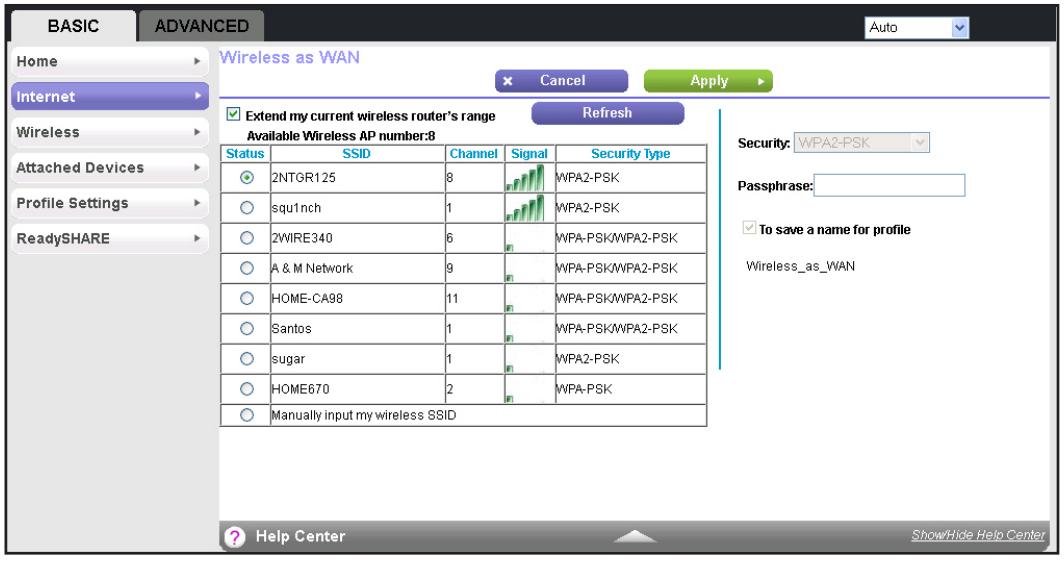Click signal indicator for Santos

click(510, 338)
